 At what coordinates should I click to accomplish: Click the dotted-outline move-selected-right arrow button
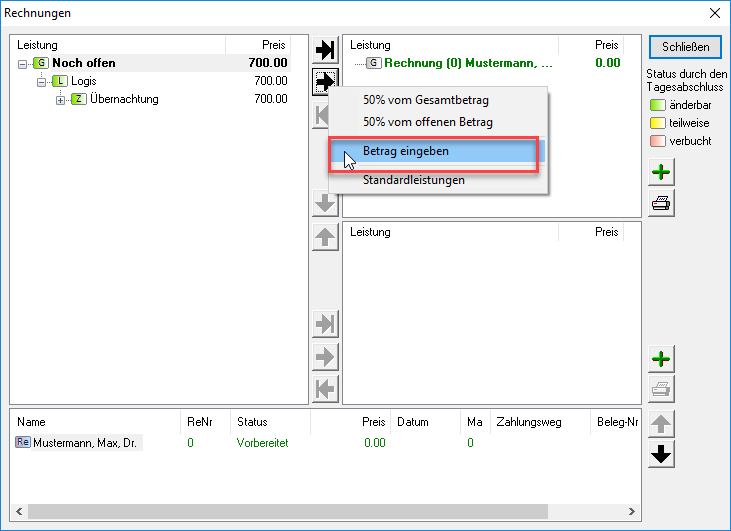(325, 82)
